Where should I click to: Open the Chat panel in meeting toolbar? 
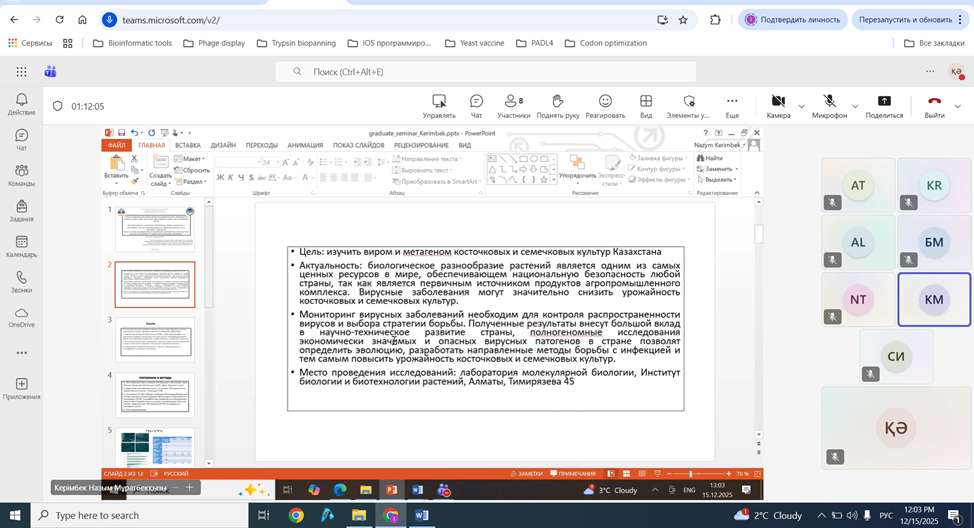point(476,106)
